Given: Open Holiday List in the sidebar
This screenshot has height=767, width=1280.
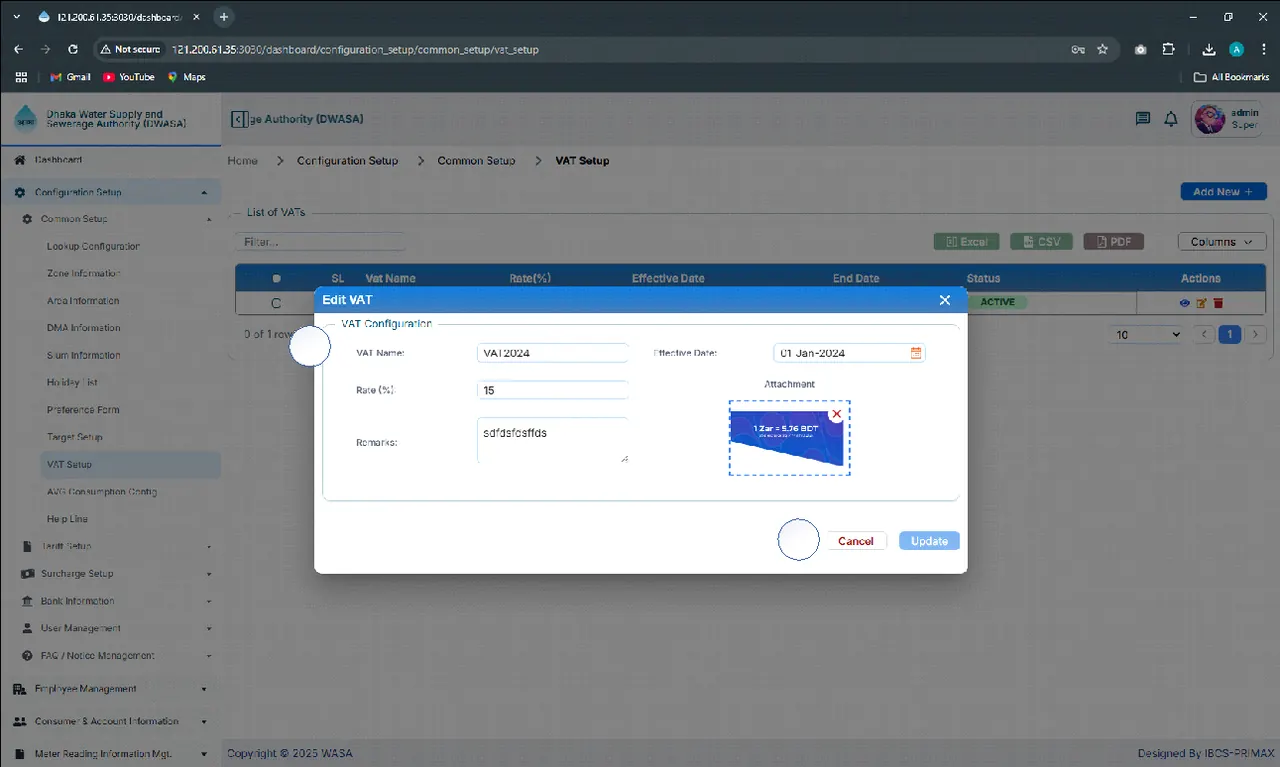Looking at the screenshot, I should [72, 383].
